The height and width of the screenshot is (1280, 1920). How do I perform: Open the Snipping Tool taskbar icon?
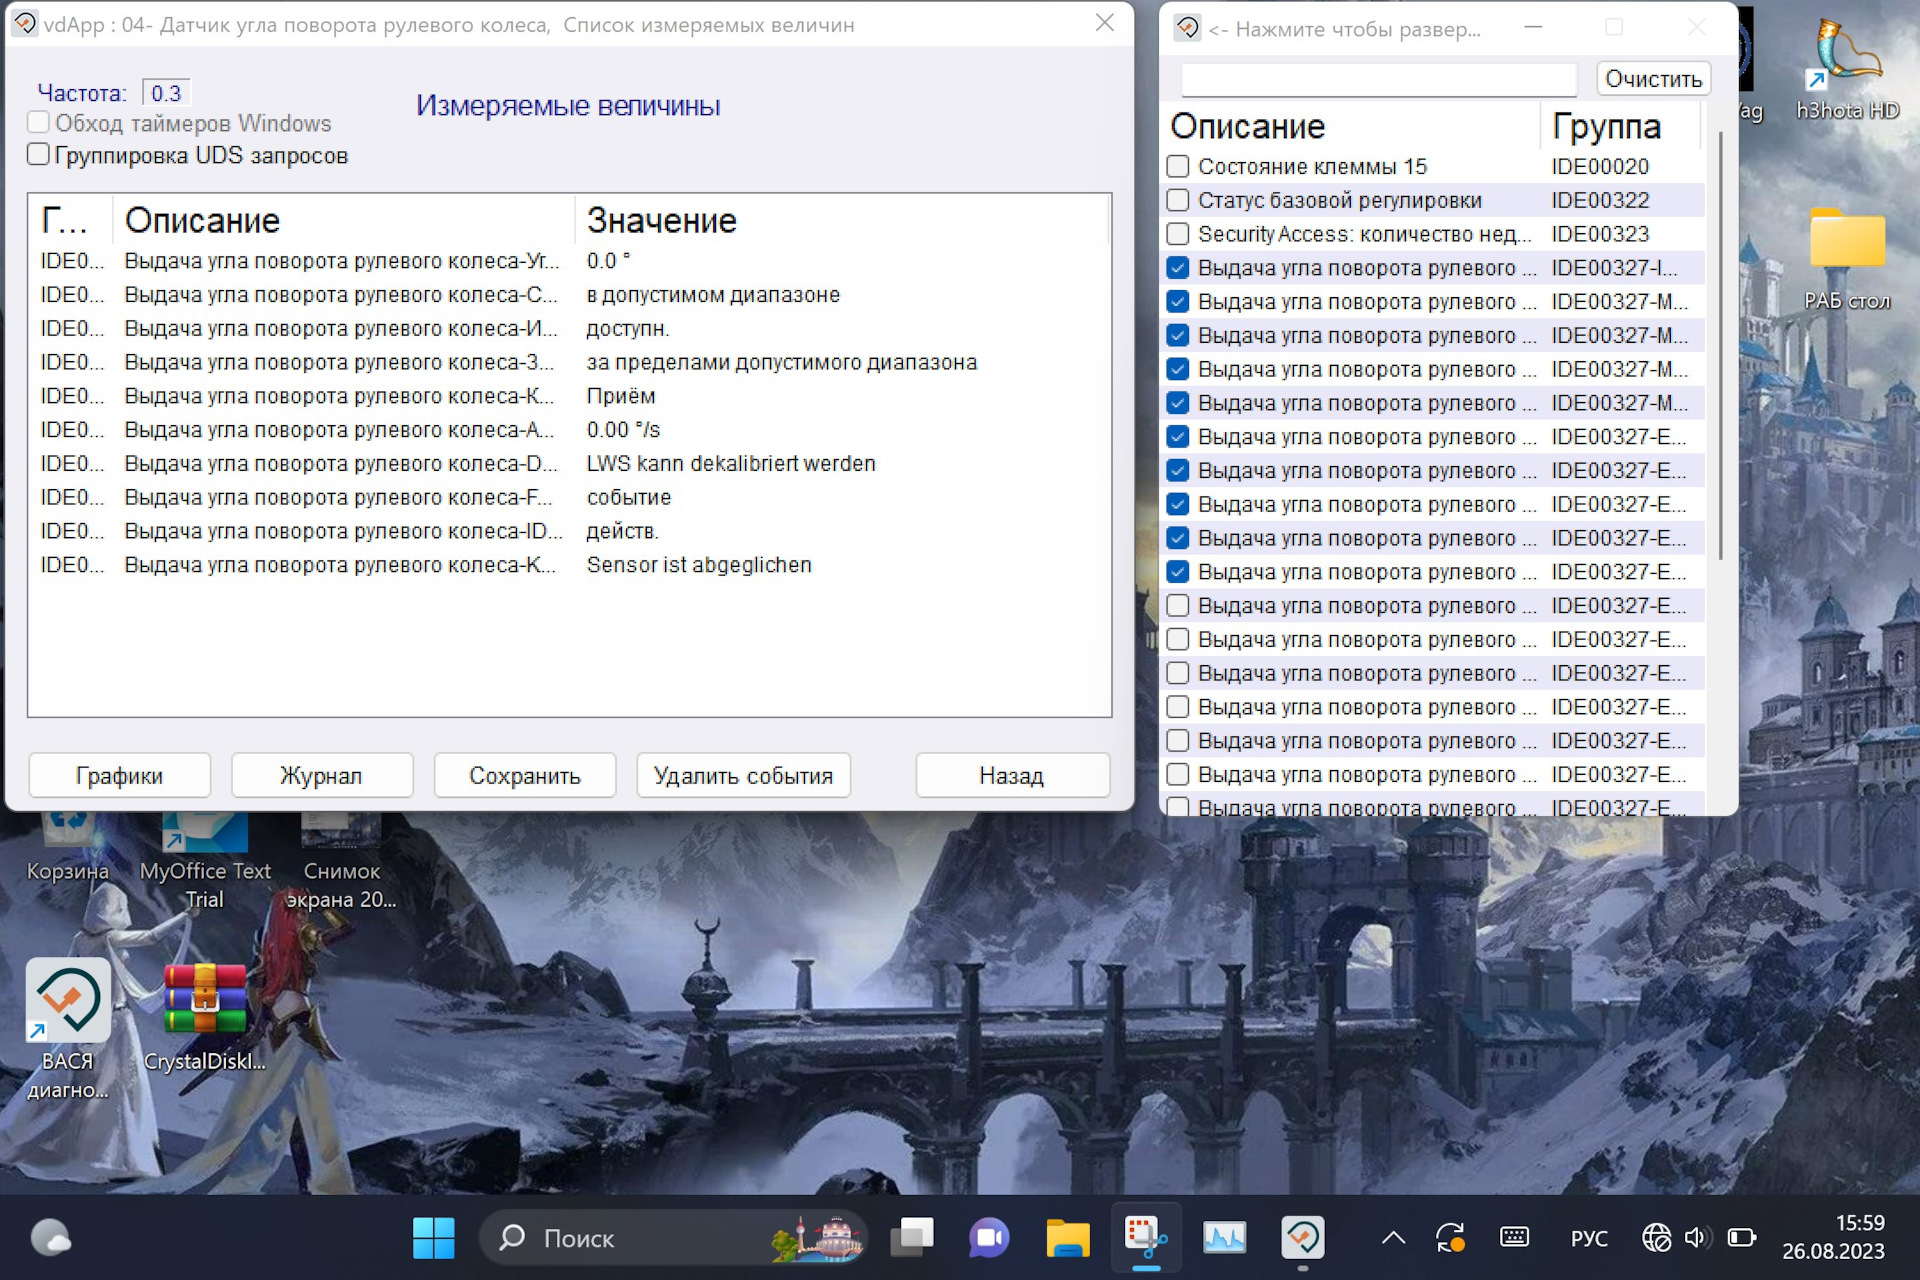pos(1146,1238)
